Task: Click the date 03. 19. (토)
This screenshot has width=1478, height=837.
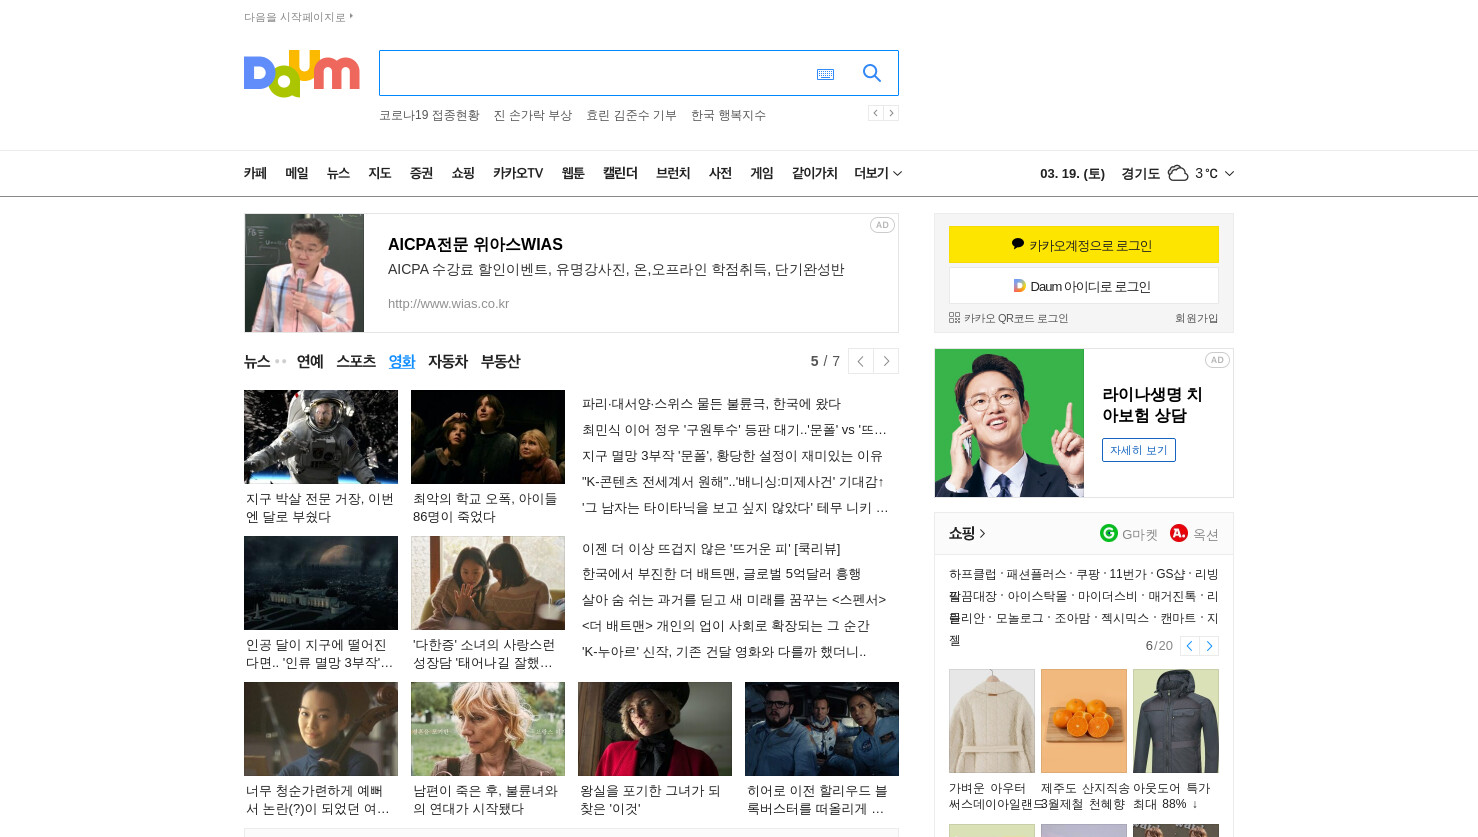Action: (x=1072, y=174)
